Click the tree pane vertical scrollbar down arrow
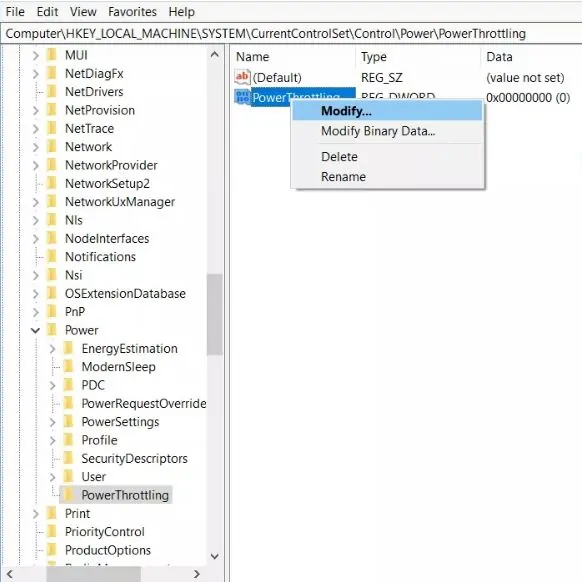Viewport: 582px width, 582px height. 215,556
